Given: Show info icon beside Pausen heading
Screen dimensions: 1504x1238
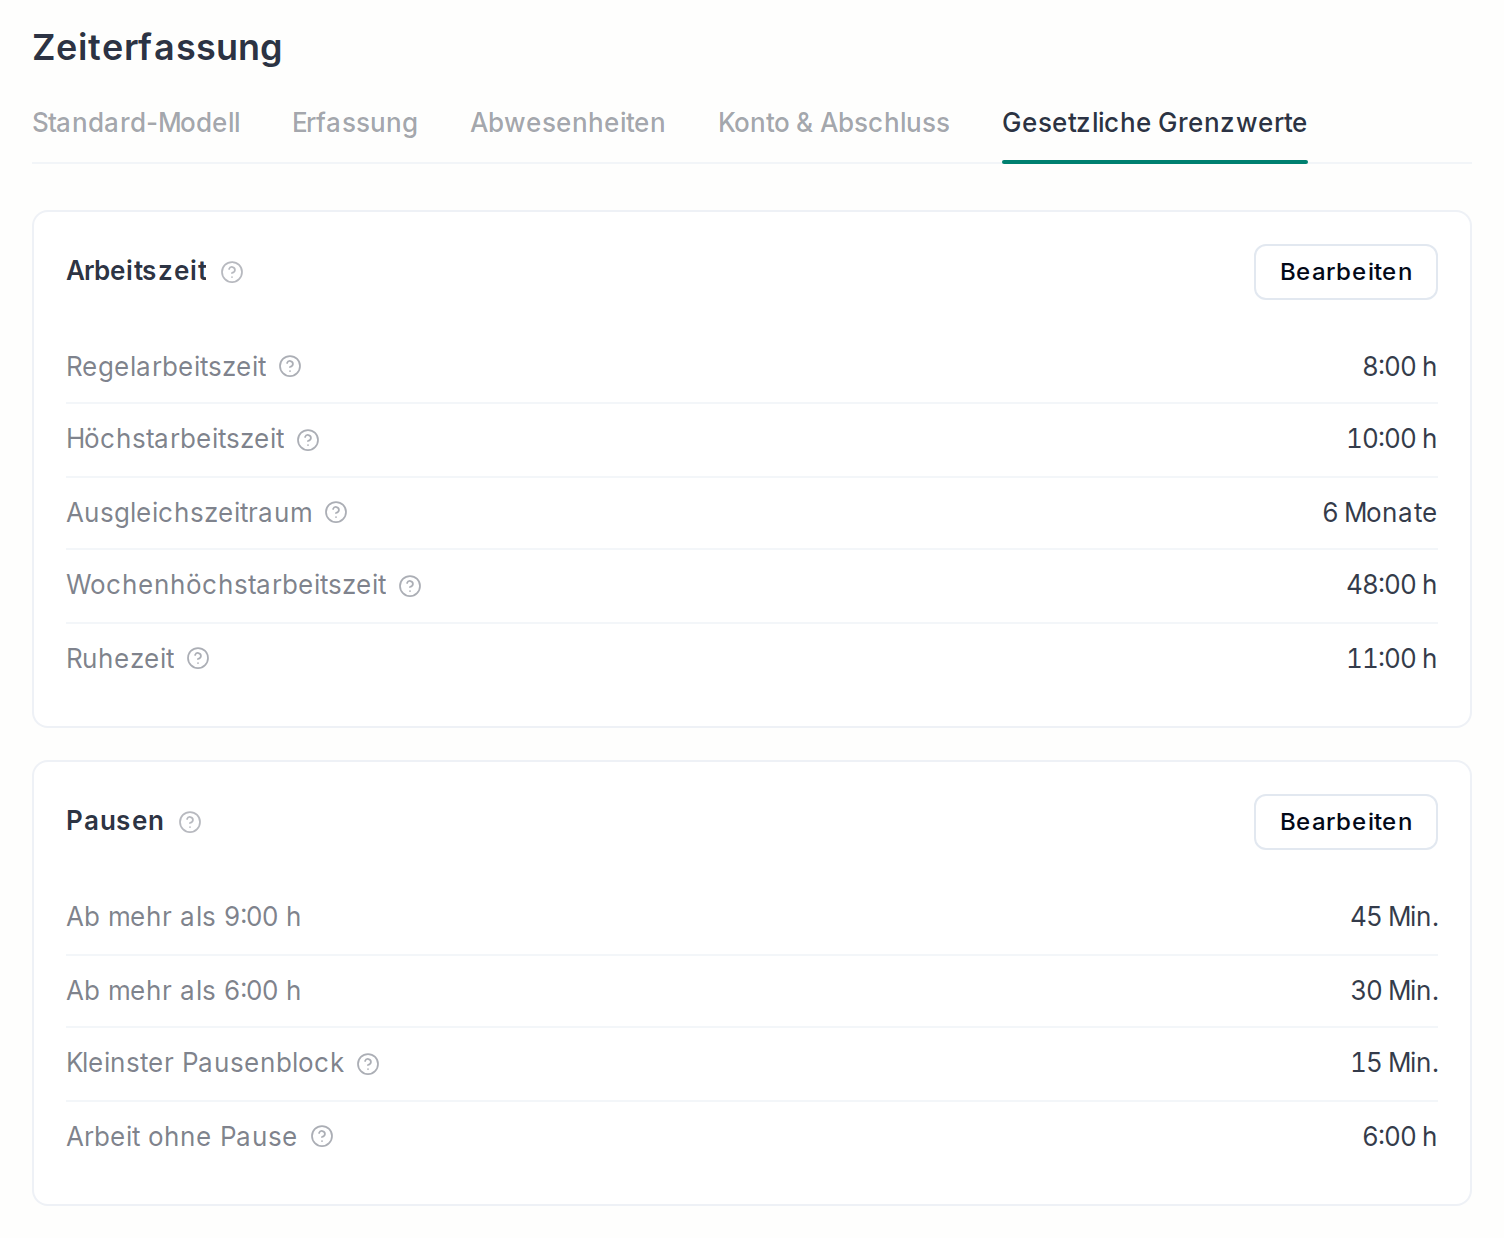Looking at the screenshot, I should click(190, 822).
